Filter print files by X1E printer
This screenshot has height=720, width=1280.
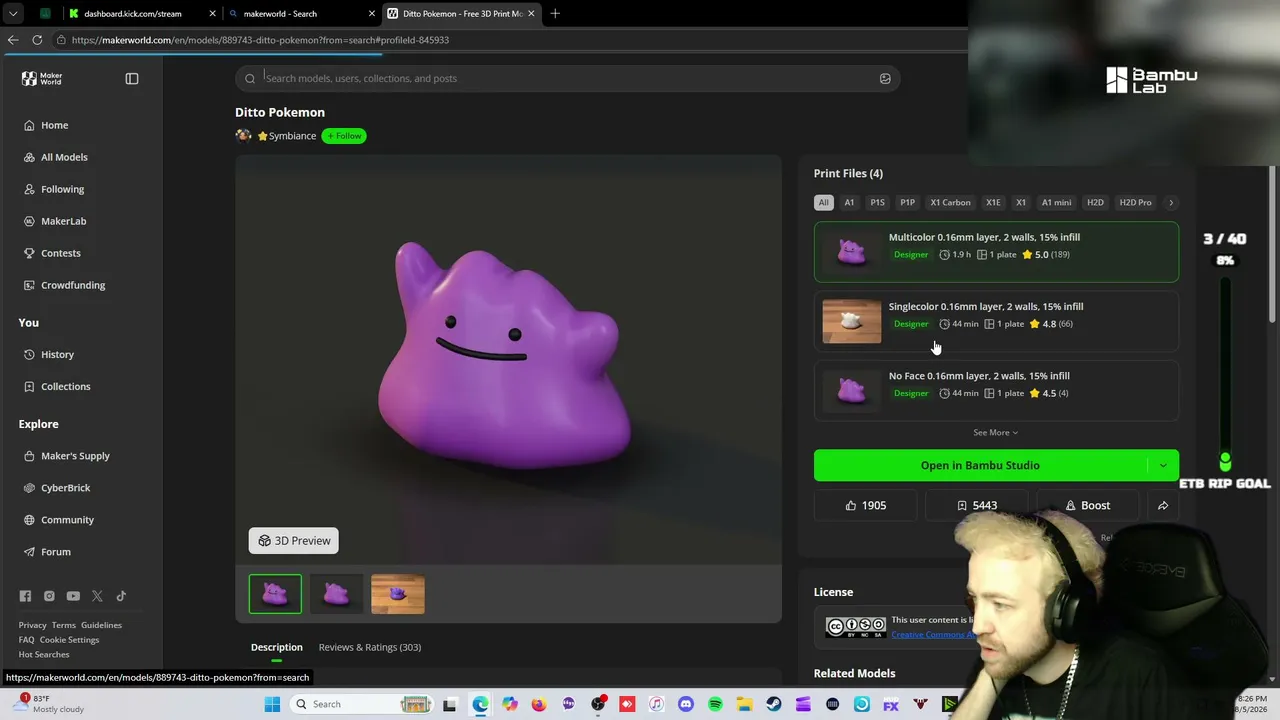(x=993, y=202)
